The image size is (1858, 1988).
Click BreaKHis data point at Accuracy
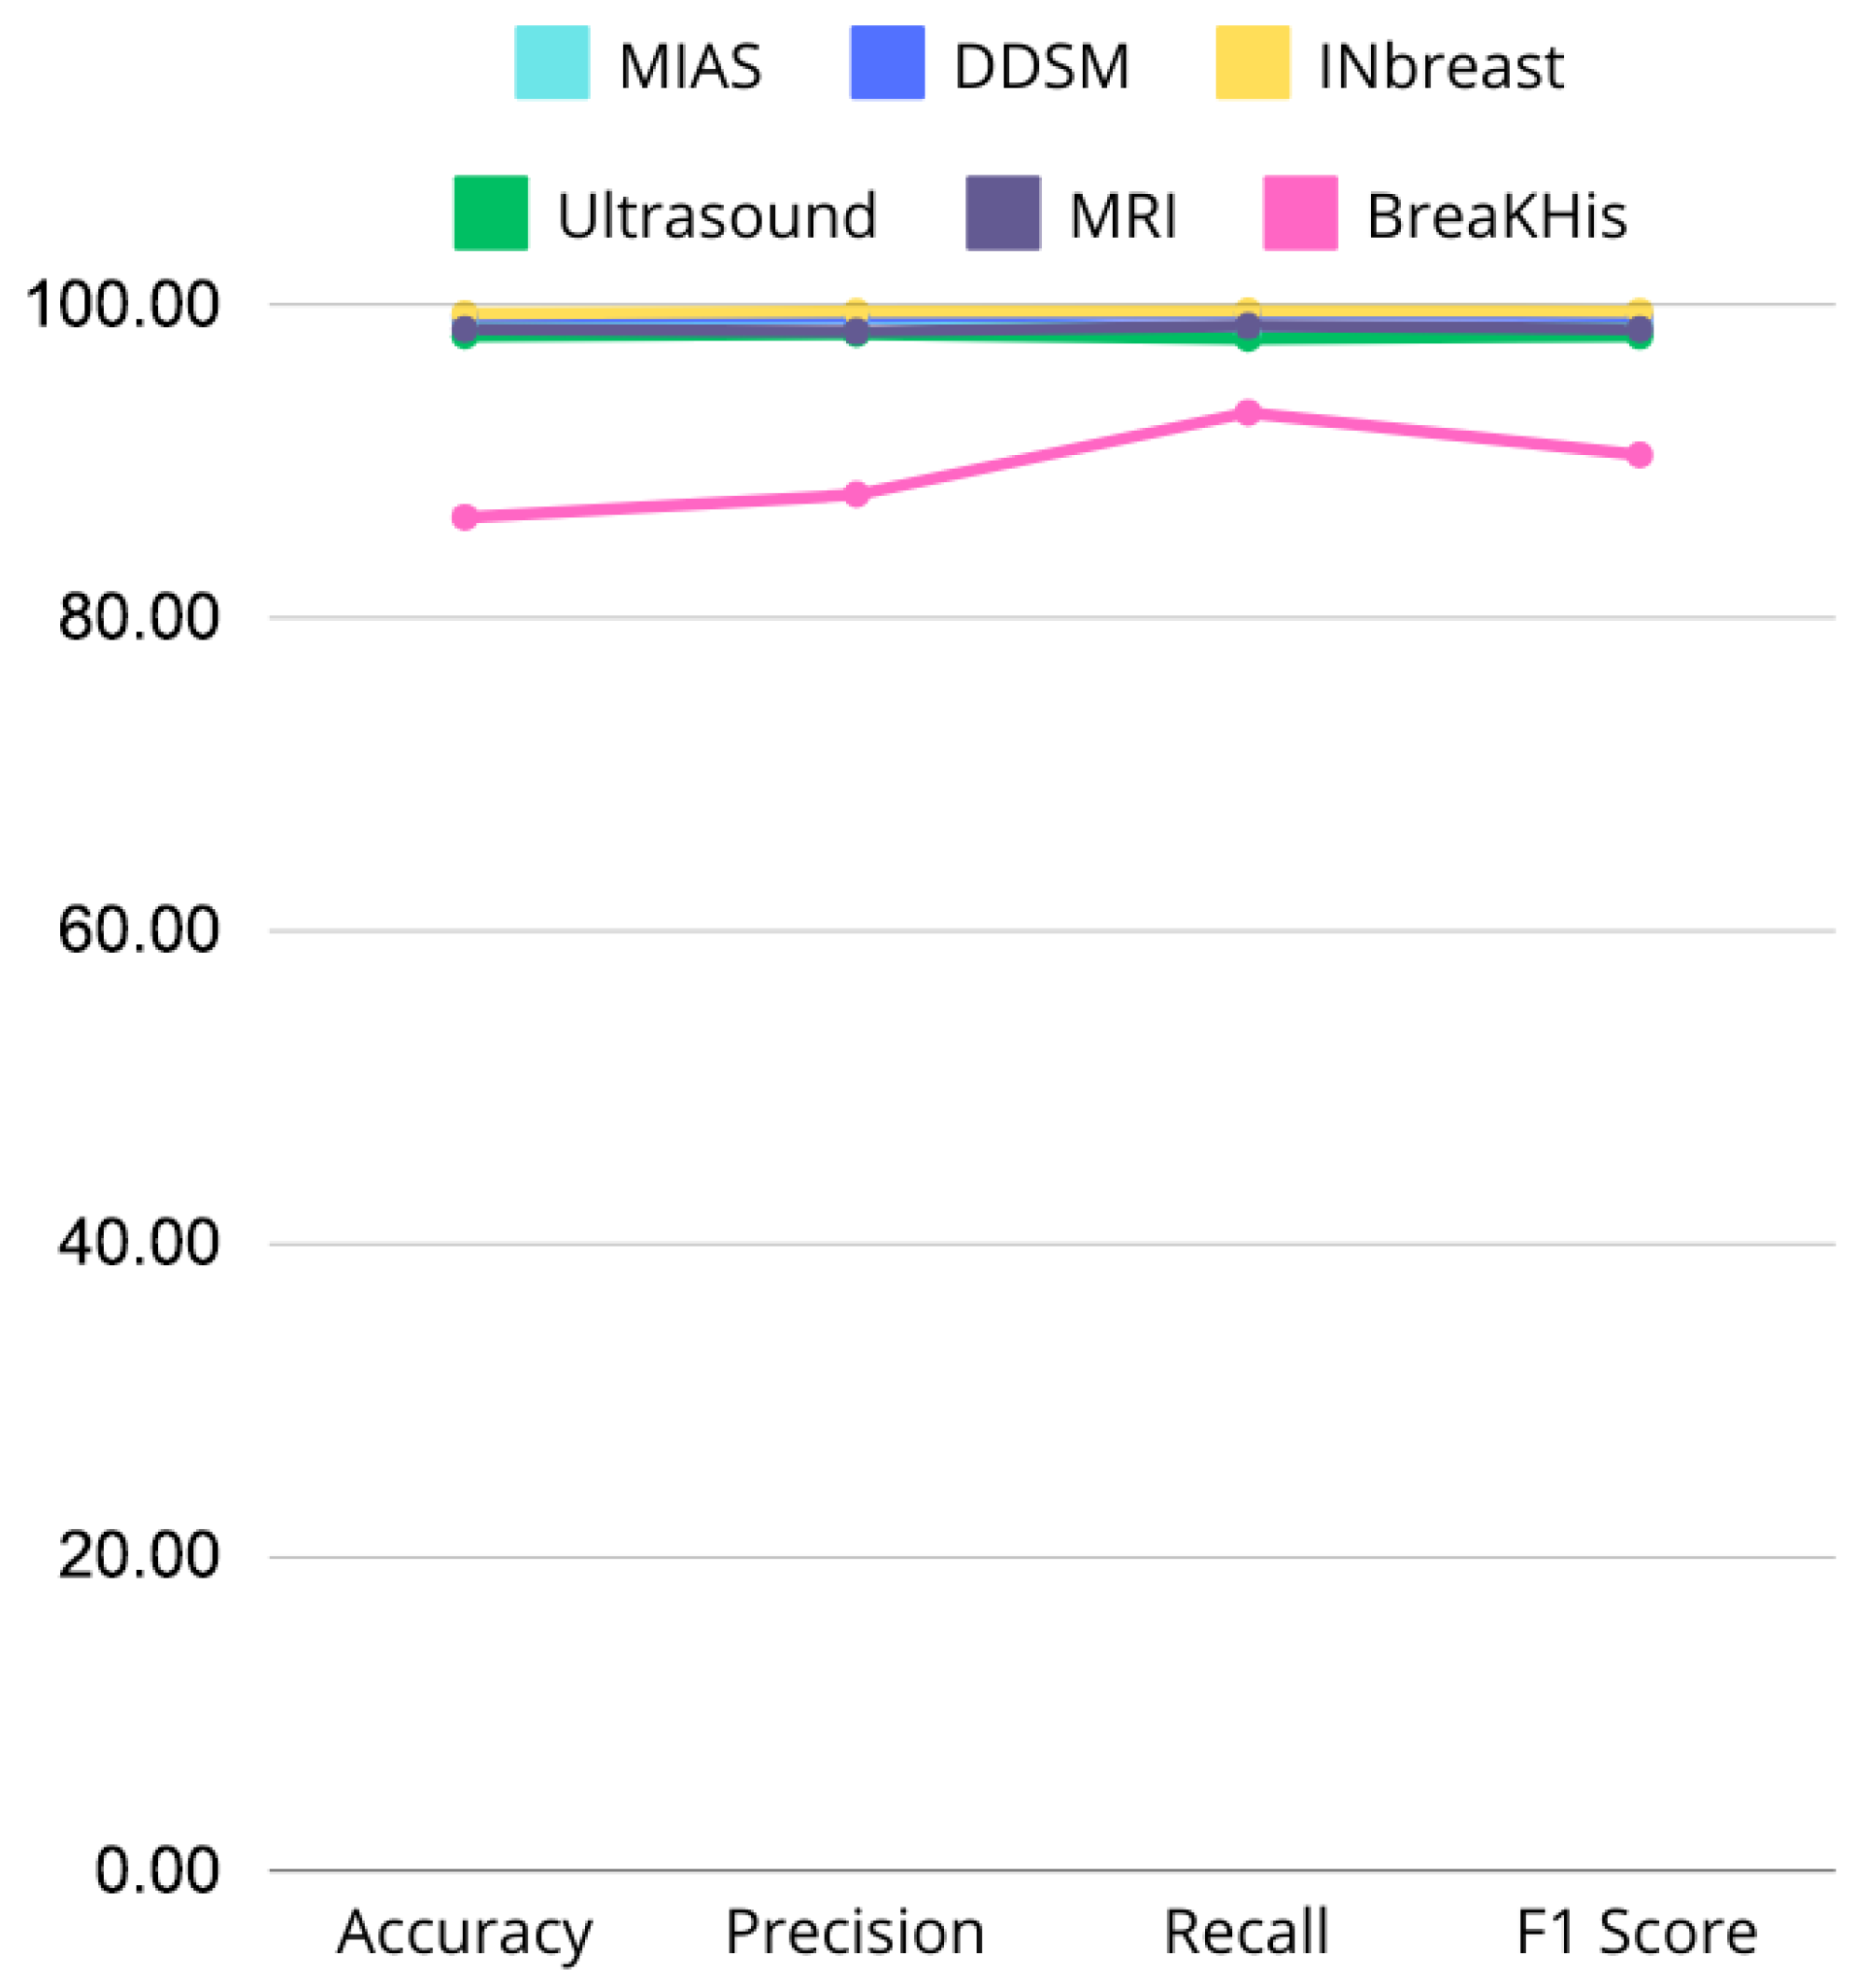[x=464, y=517]
